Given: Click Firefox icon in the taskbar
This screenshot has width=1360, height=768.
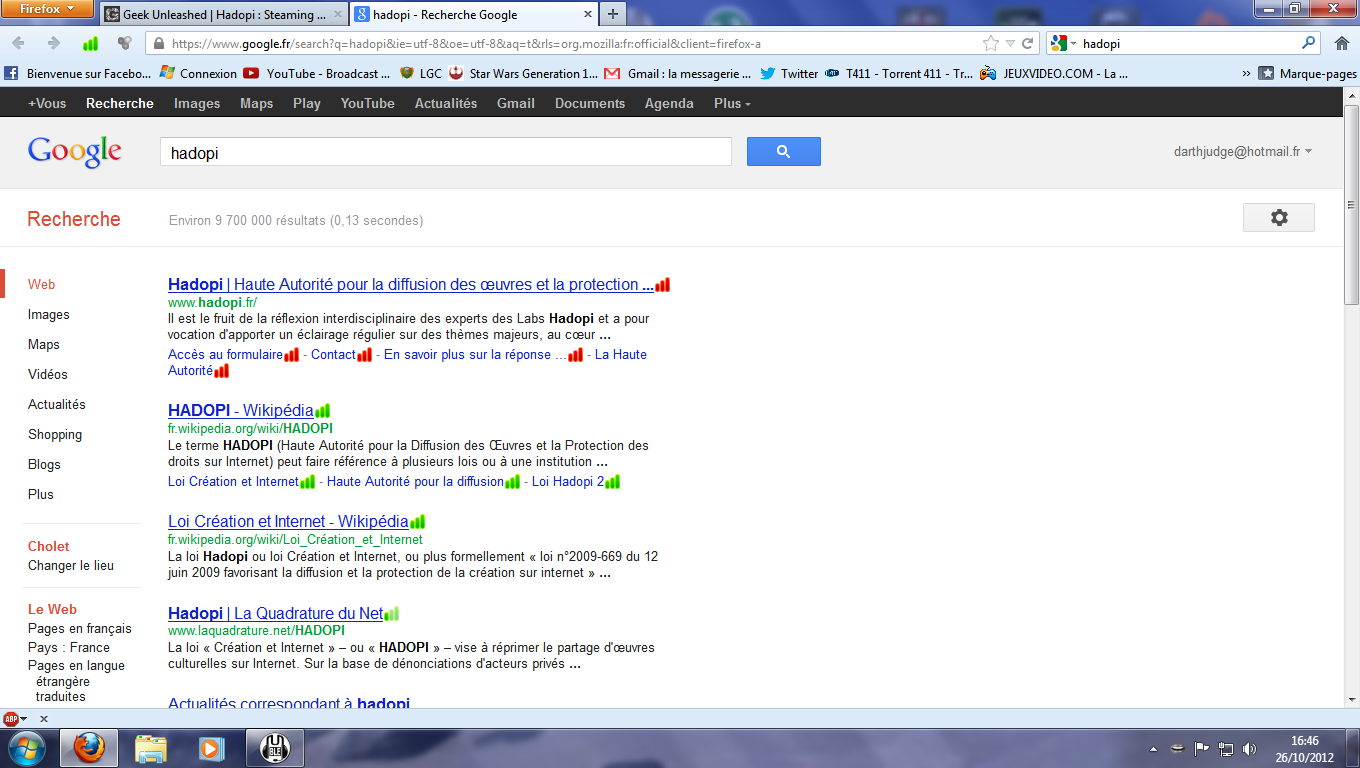Looking at the screenshot, I should click(89, 748).
